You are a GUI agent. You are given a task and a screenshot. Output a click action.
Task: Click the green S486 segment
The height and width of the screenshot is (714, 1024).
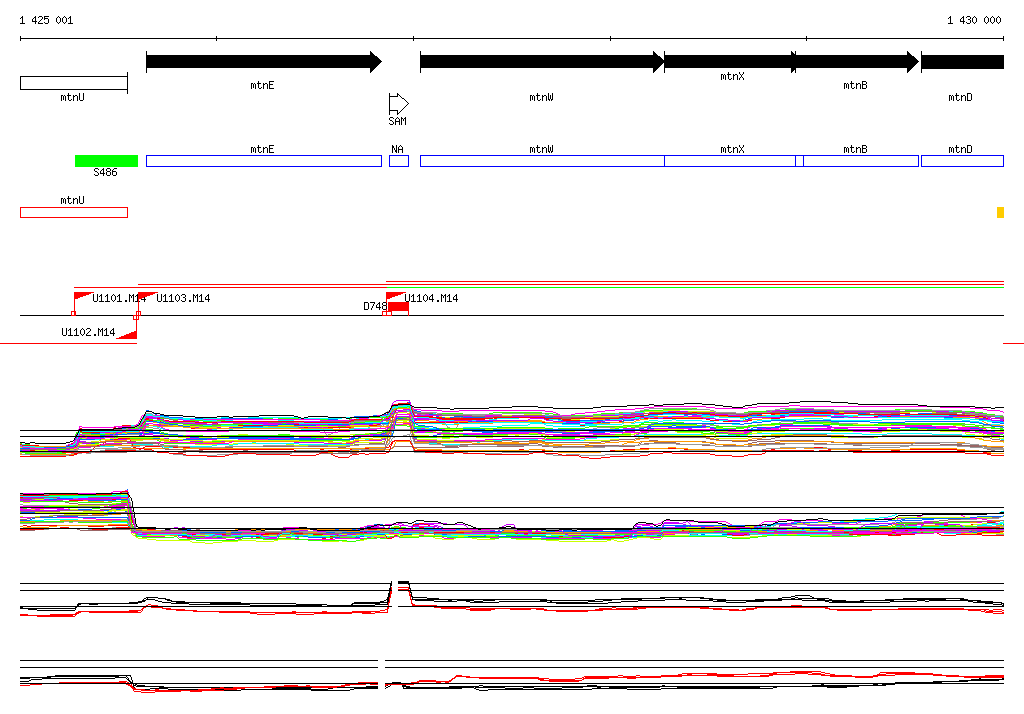click(x=106, y=161)
